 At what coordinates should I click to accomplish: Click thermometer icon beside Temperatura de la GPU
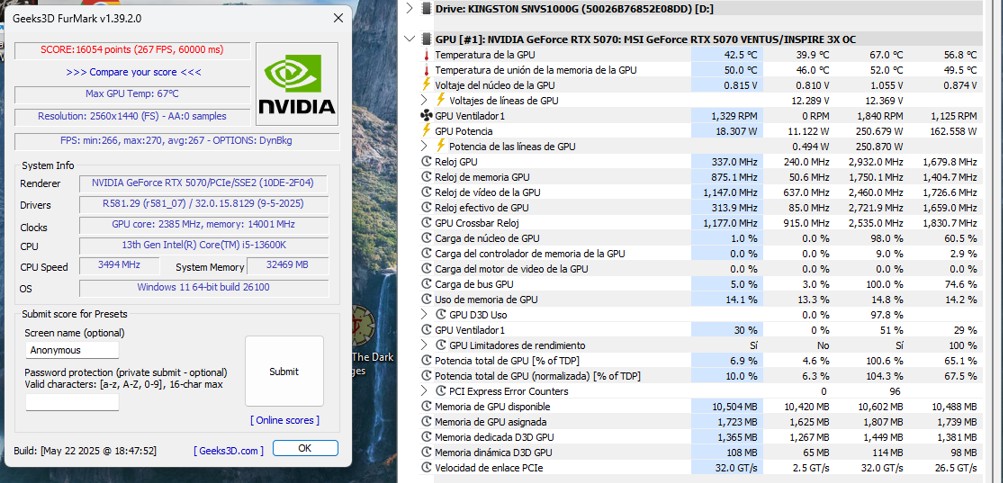tap(427, 55)
